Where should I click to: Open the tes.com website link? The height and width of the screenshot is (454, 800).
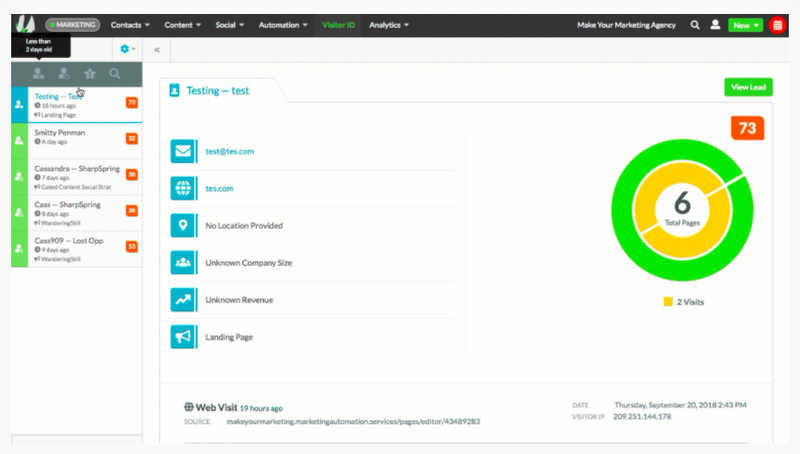click(x=219, y=188)
